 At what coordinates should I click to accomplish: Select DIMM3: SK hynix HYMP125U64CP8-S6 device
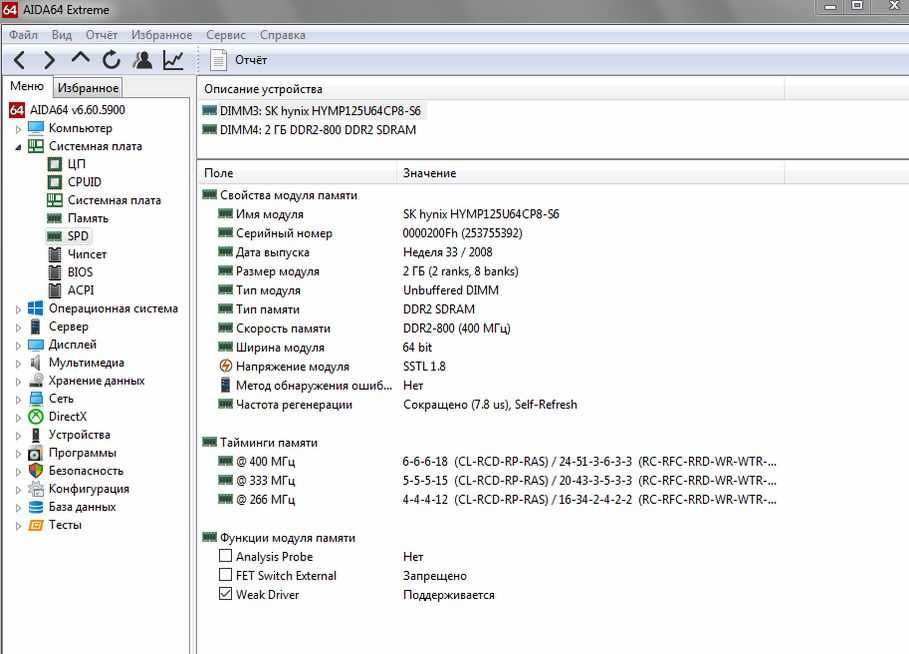(312, 111)
